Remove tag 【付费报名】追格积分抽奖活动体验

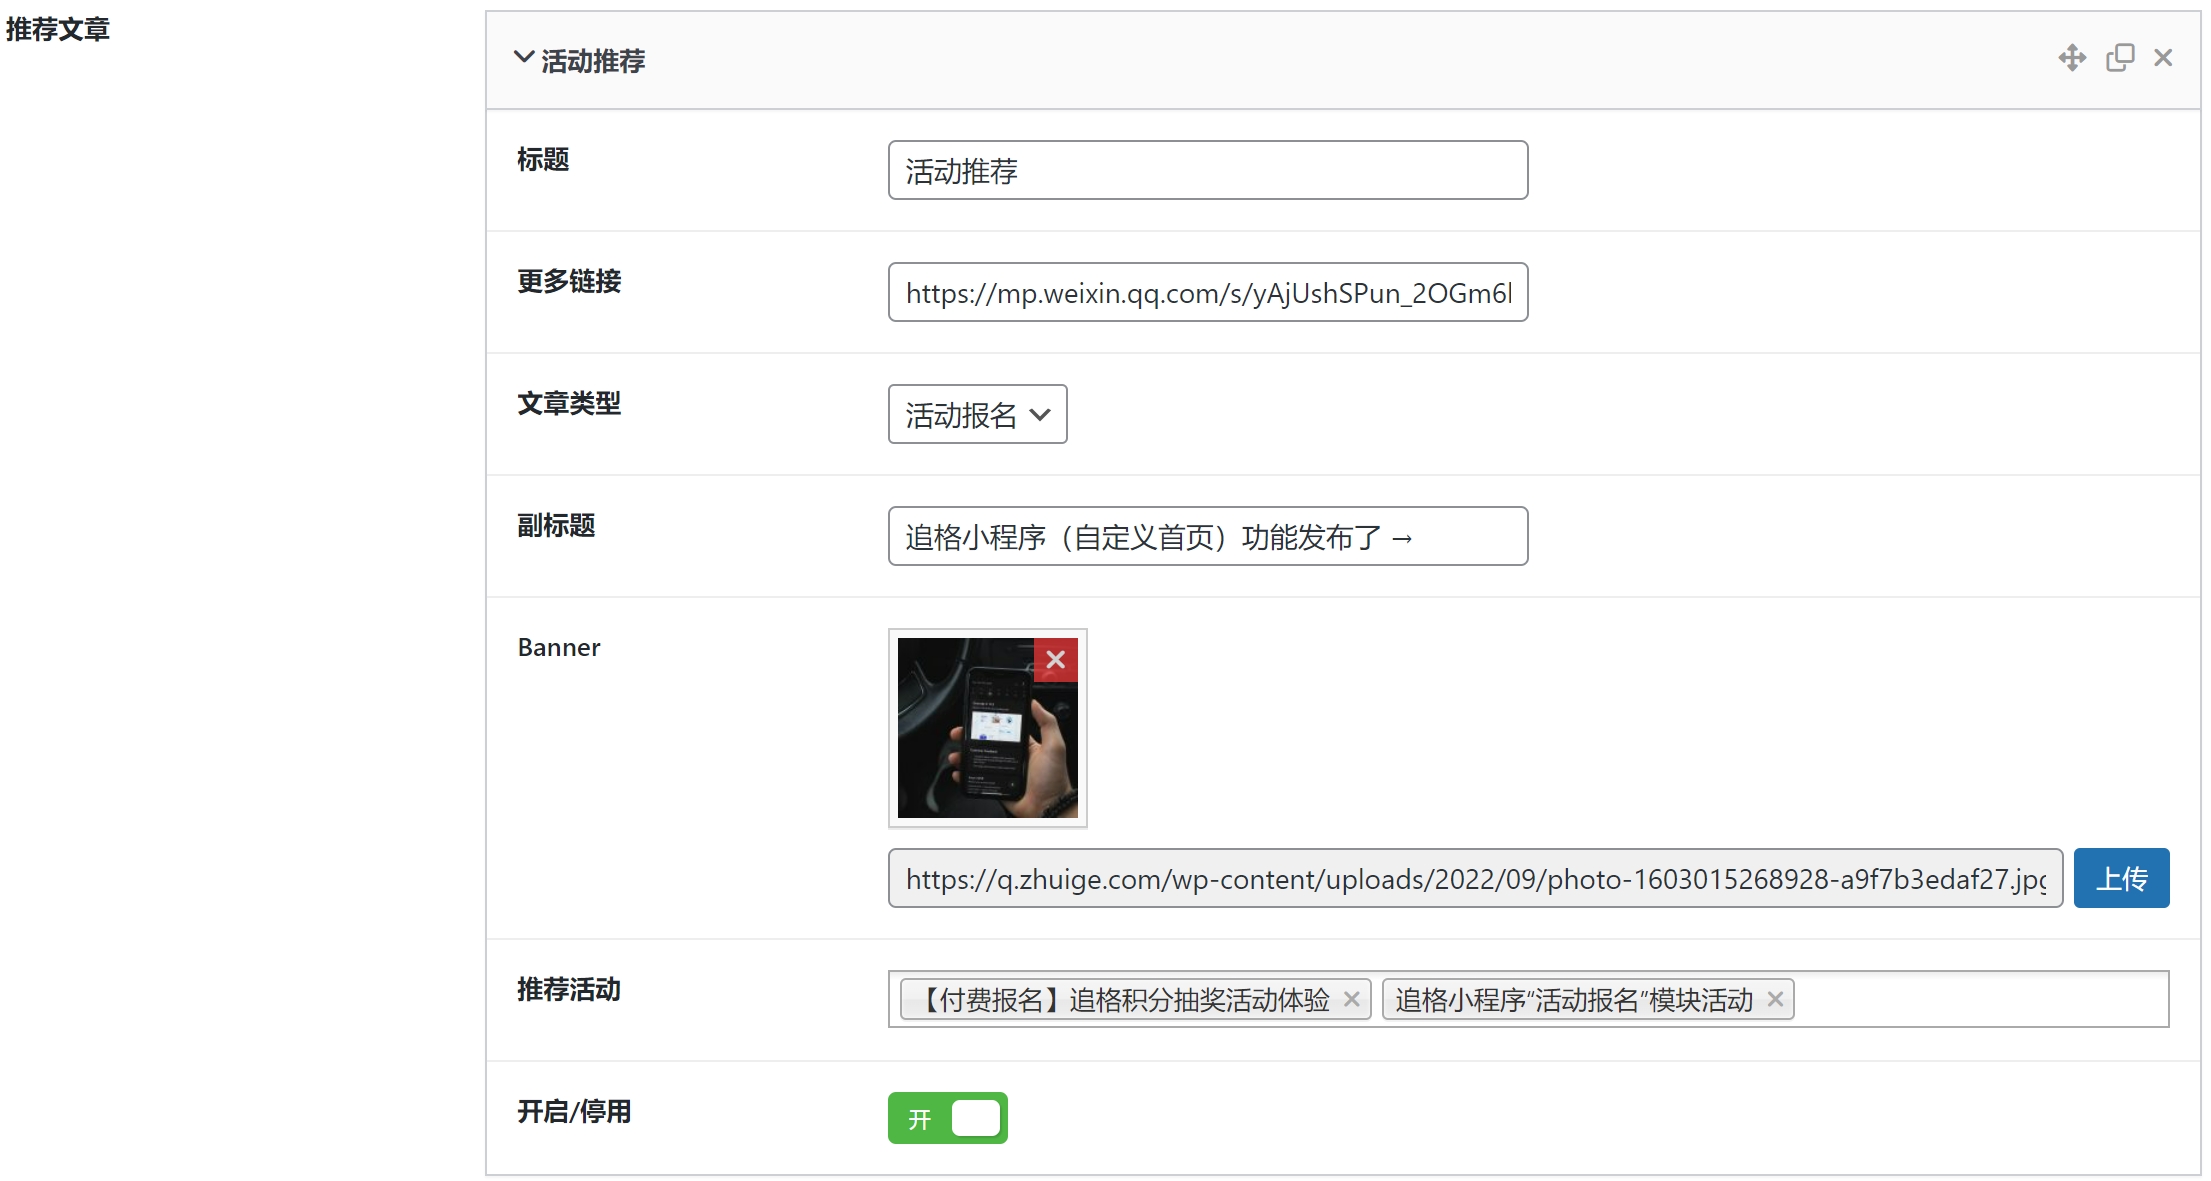coord(1351,999)
